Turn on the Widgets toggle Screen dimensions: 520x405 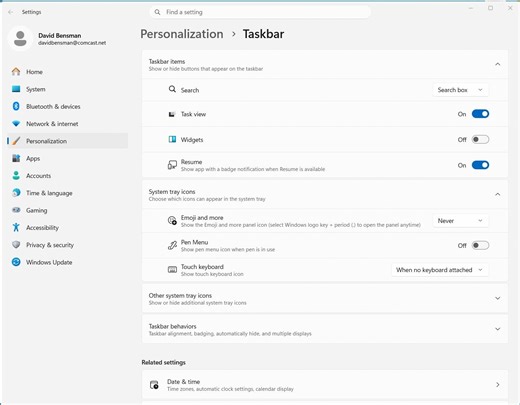(x=480, y=139)
